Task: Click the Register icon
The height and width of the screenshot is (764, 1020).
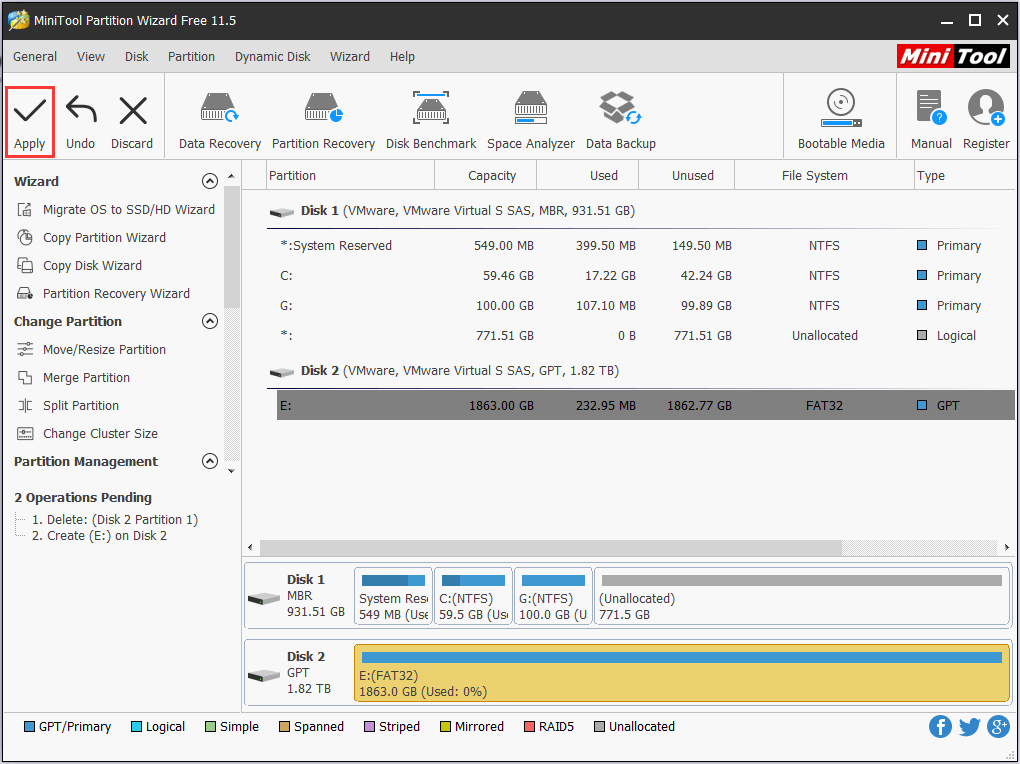Action: [x=986, y=122]
